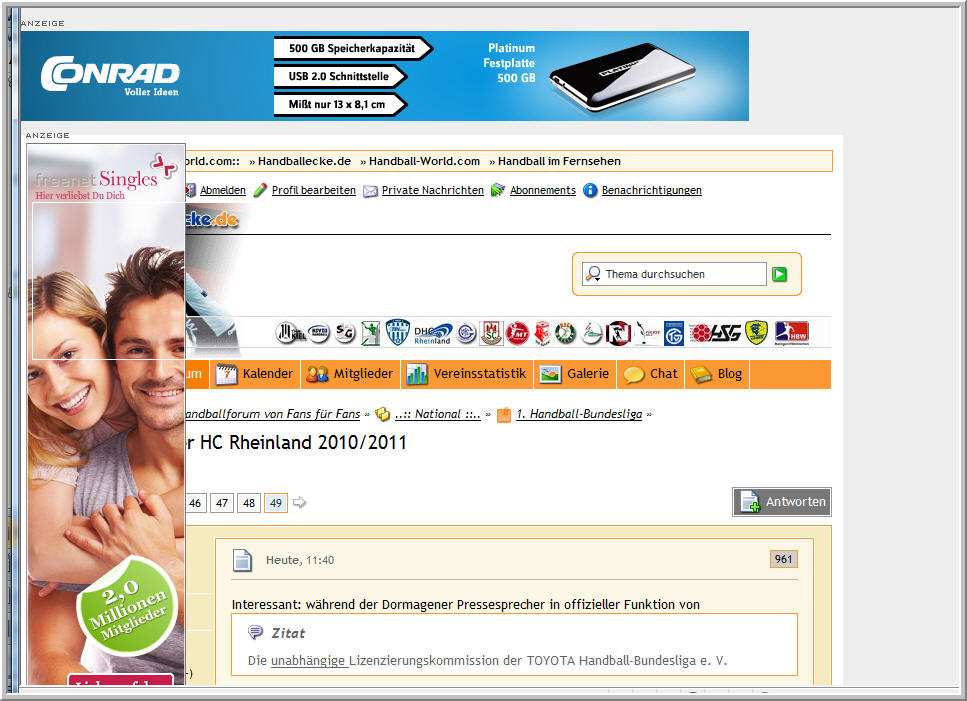Open the Vereinsstatistik tab
967x701 pixels.
[x=466, y=374]
